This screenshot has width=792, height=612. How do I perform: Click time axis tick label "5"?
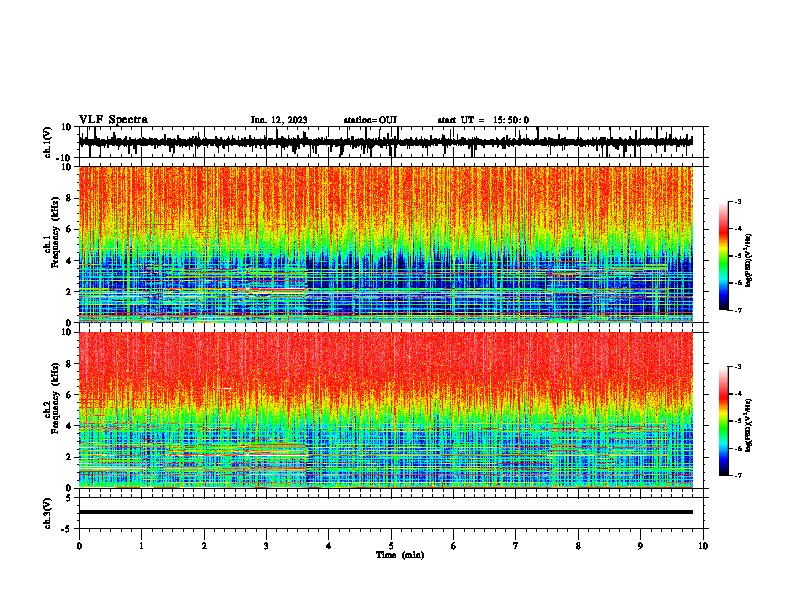(391, 545)
